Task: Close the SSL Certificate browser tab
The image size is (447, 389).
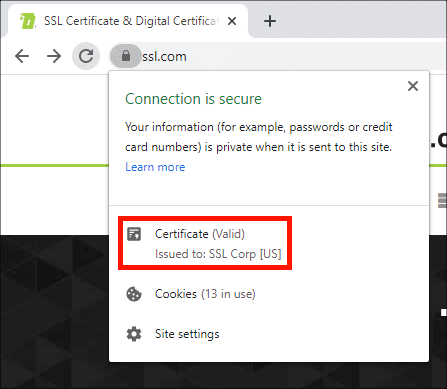Action: tap(232, 21)
